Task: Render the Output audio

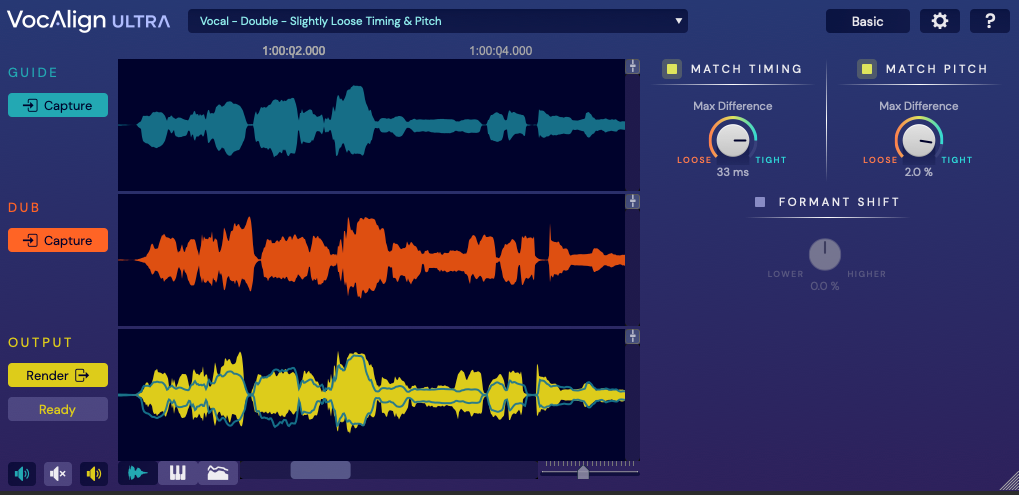Action: click(x=58, y=375)
